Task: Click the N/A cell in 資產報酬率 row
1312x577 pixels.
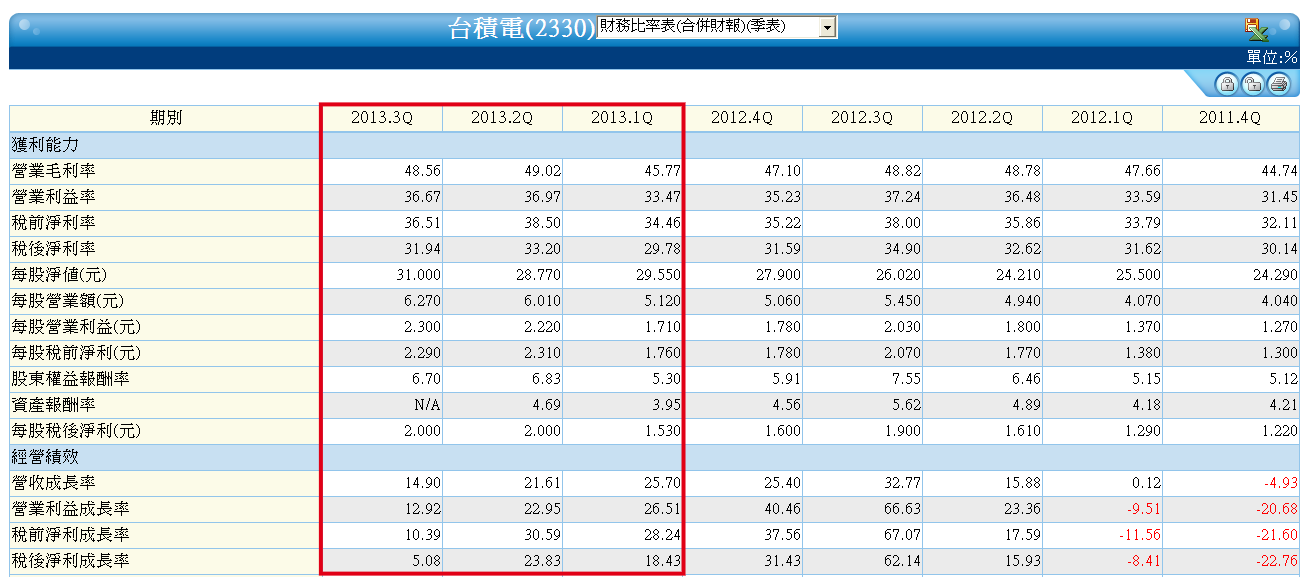Action: [427, 405]
